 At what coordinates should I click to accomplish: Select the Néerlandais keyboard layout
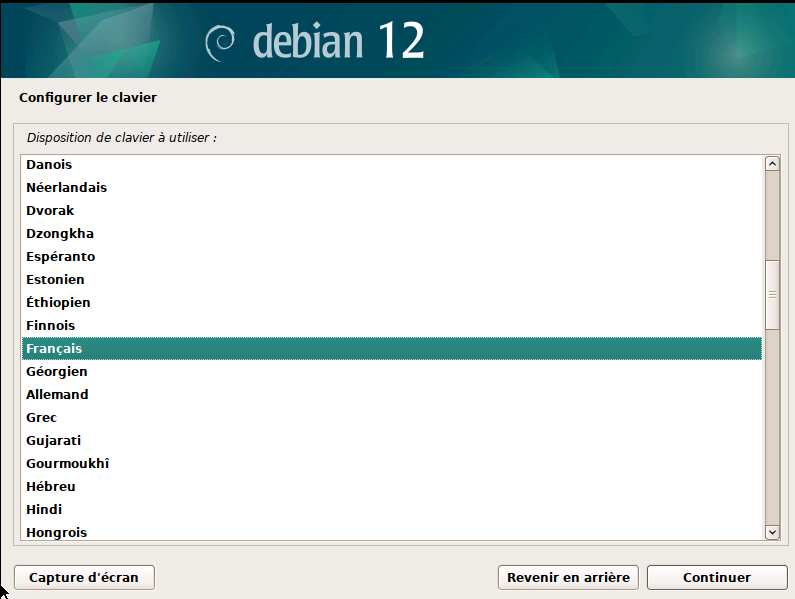click(391, 188)
